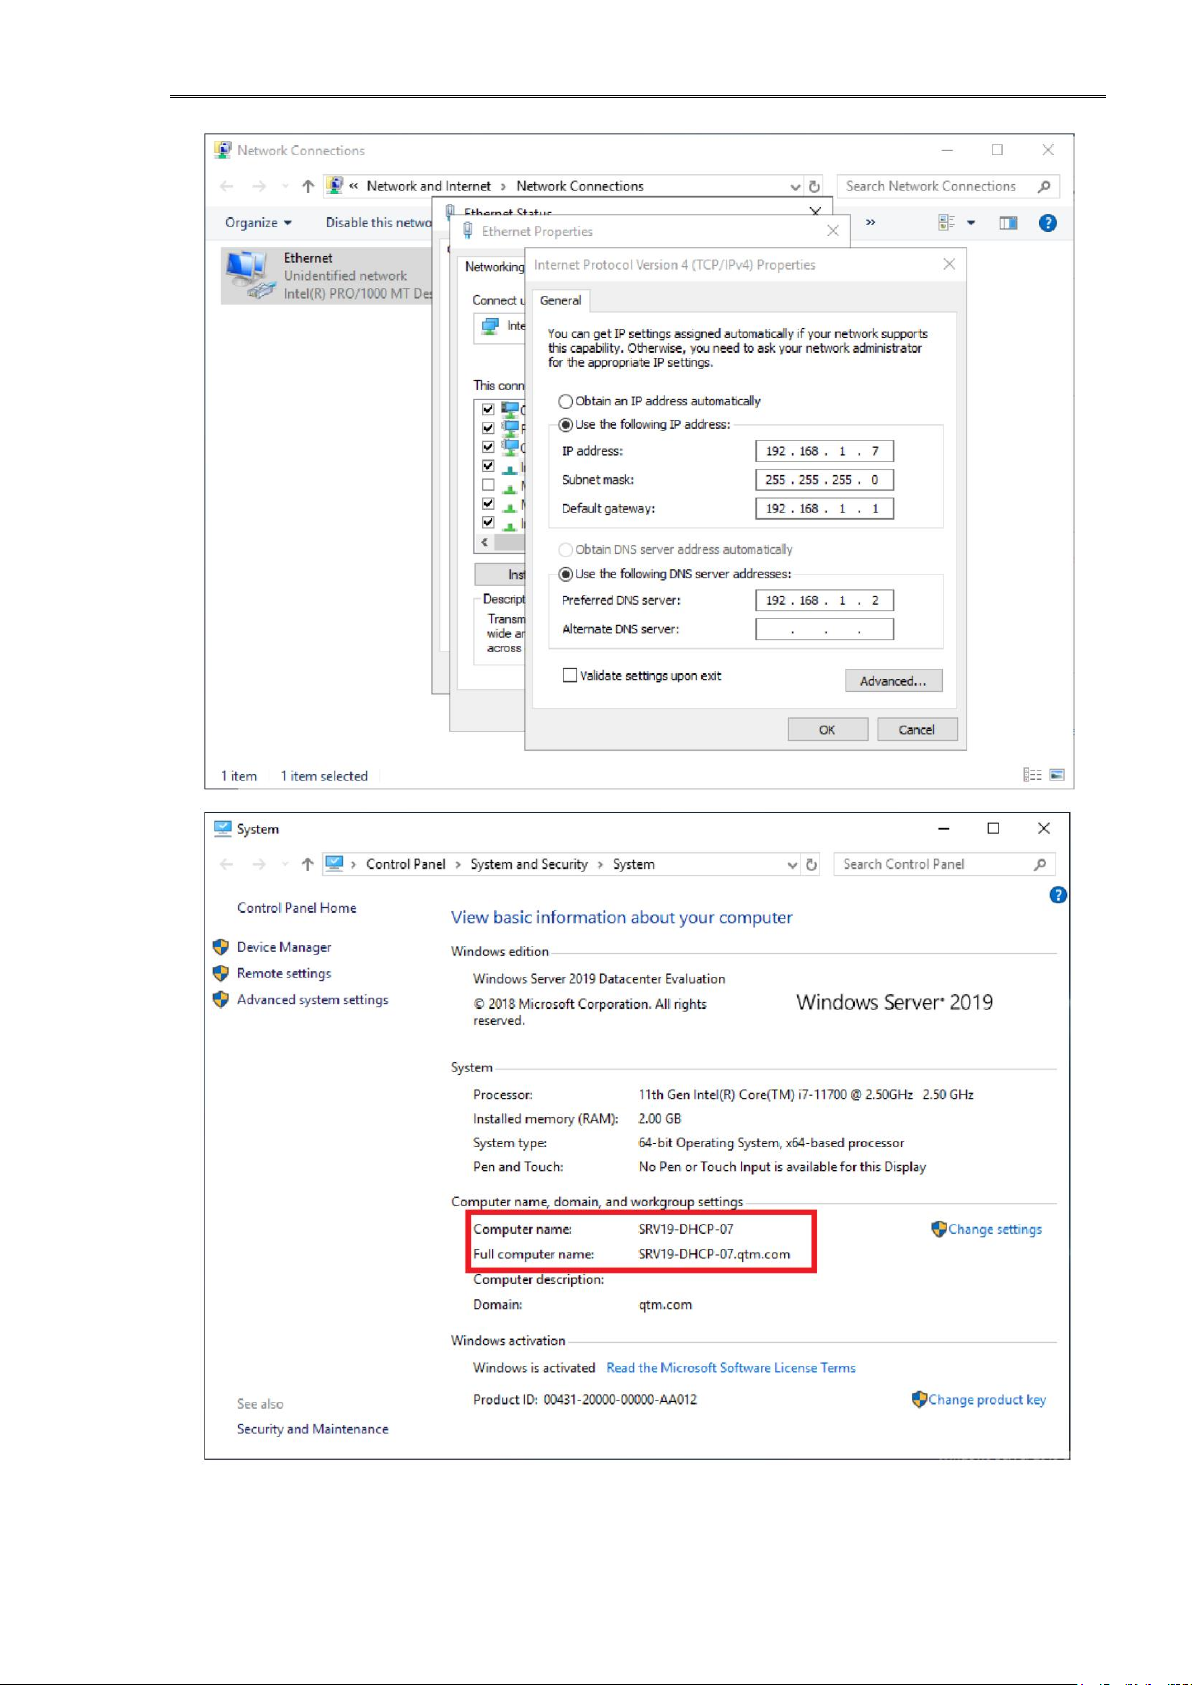The width and height of the screenshot is (1192, 1685).
Task: Open Device Manager link
Action: point(284,947)
